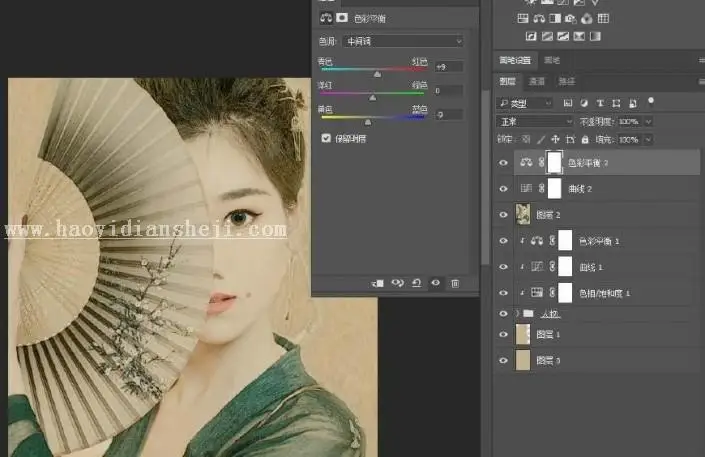
Task: Switch to the 图层 layers tab
Action: (508, 81)
